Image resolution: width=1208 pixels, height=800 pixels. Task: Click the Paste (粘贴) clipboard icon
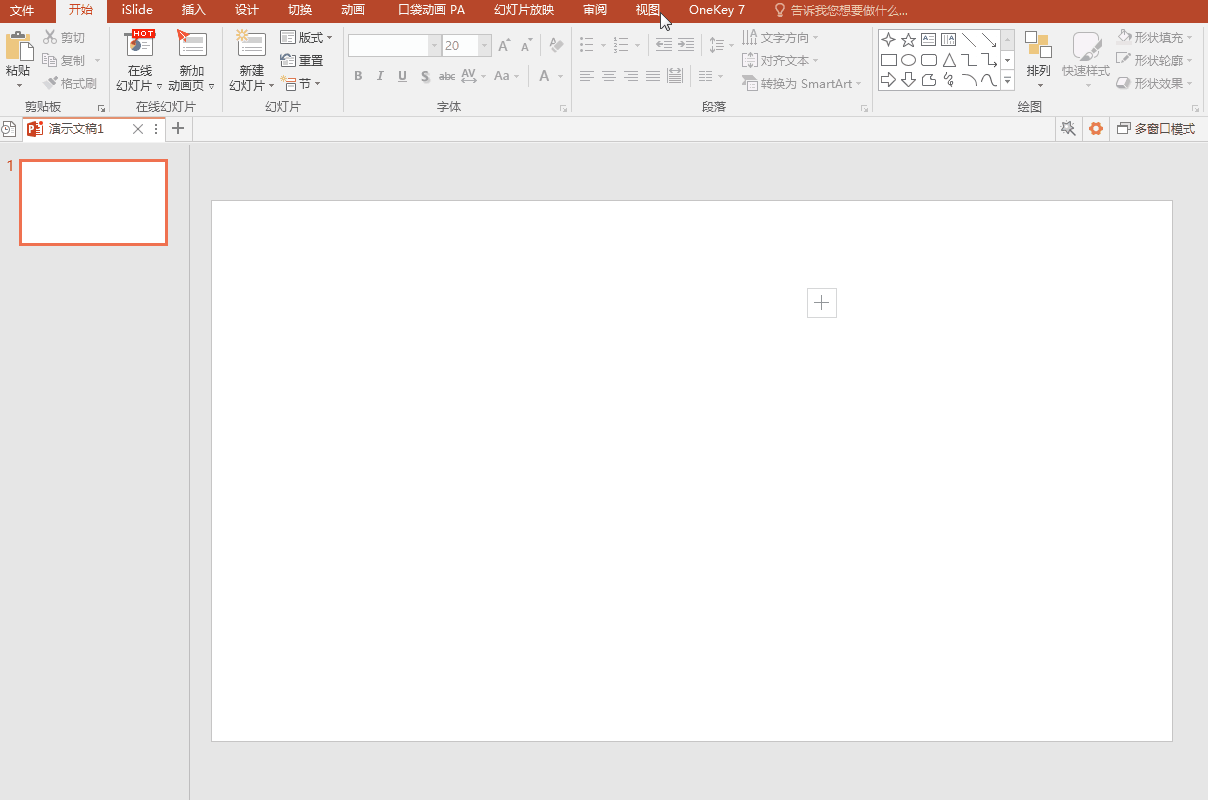click(18, 46)
